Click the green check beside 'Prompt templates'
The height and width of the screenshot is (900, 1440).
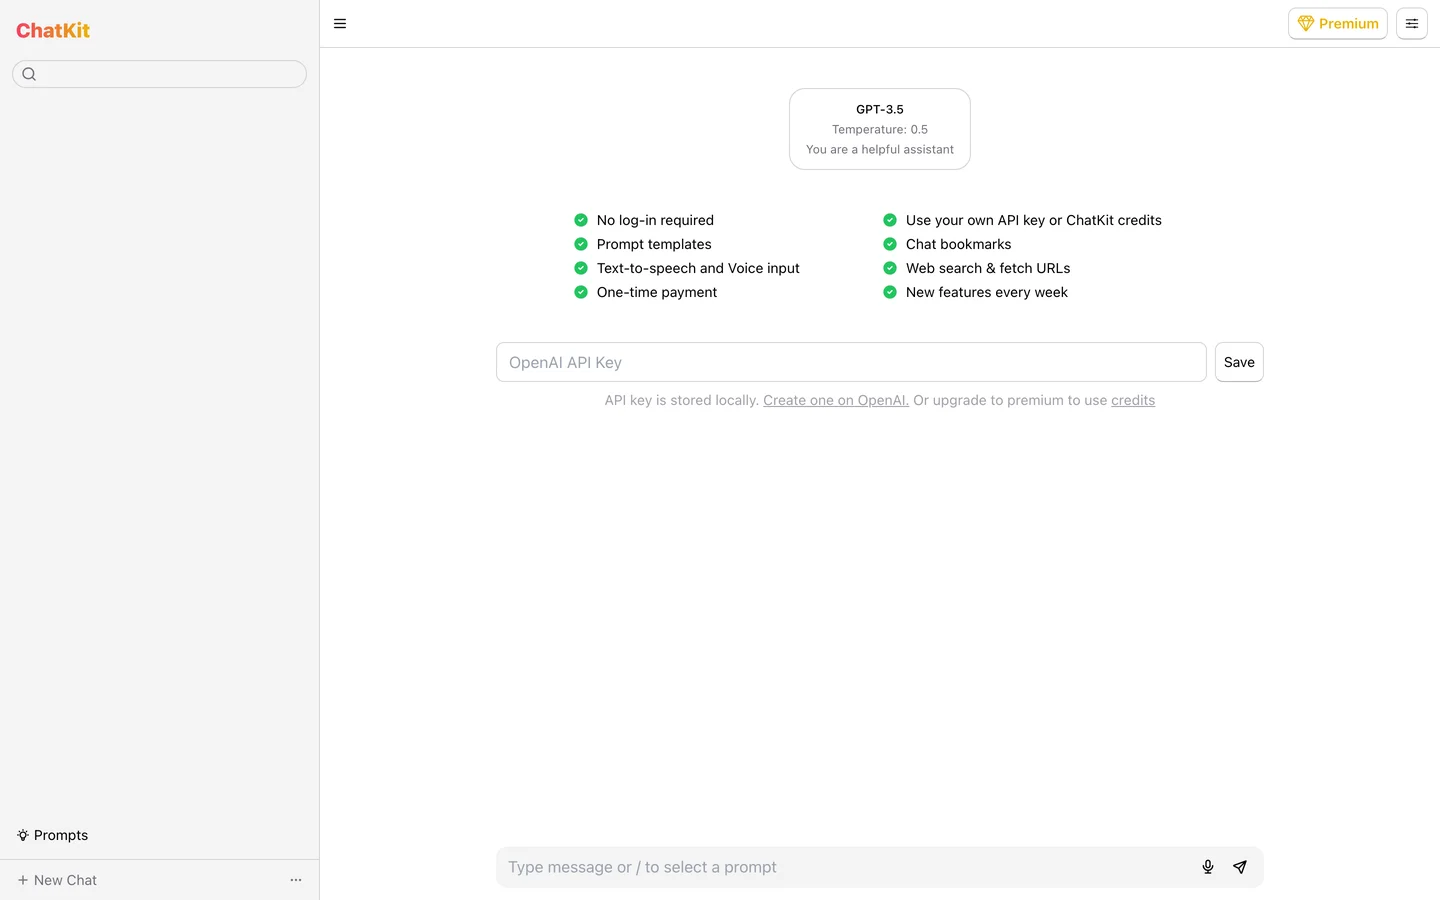click(581, 244)
